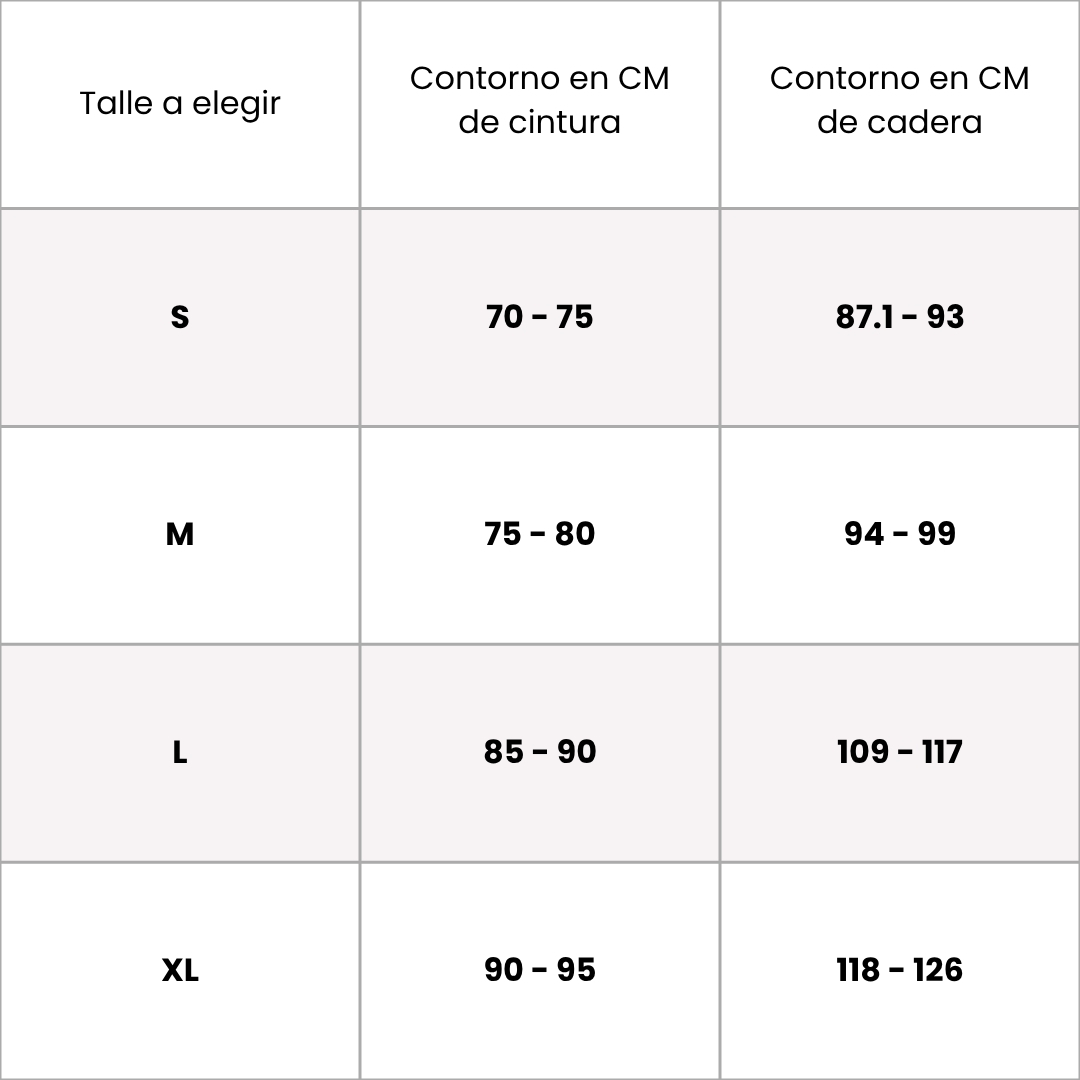Screen dimensions: 1080x1080
Task: Click the size XL label
Action: tap(180, 970)
